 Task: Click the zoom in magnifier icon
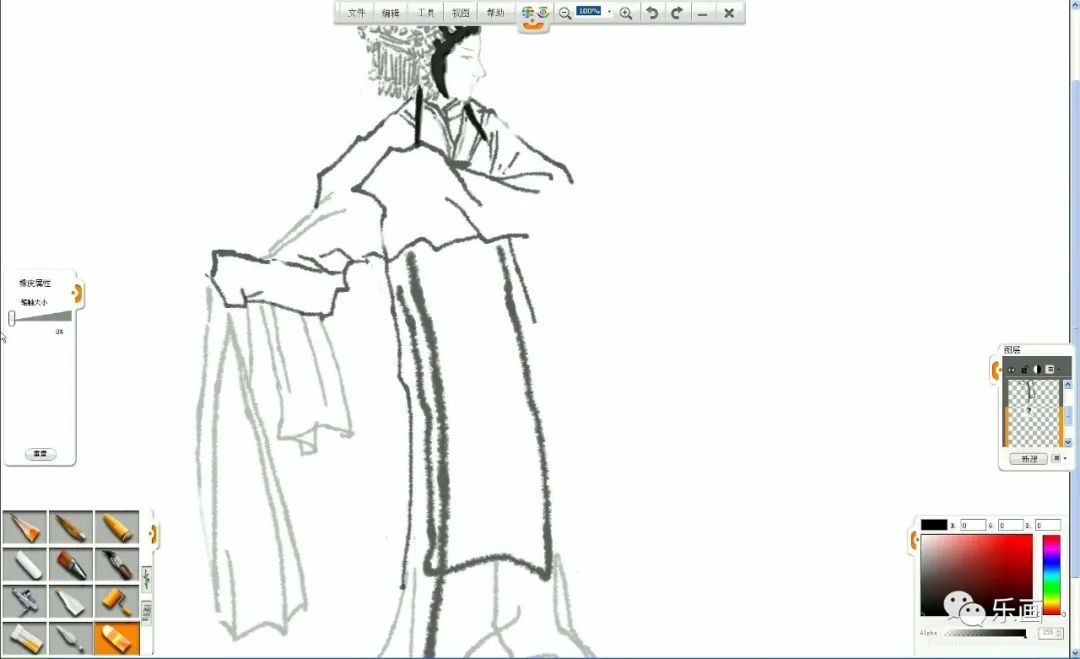coord(626,13)
